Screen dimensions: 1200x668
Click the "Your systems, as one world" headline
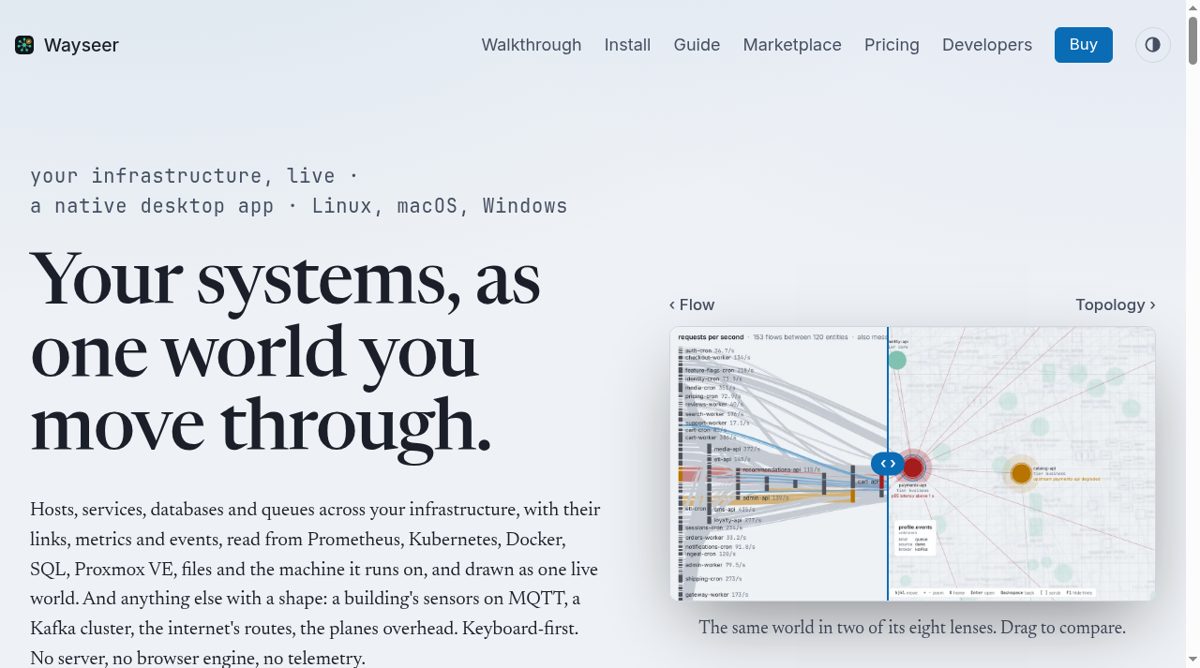(285, 353)
